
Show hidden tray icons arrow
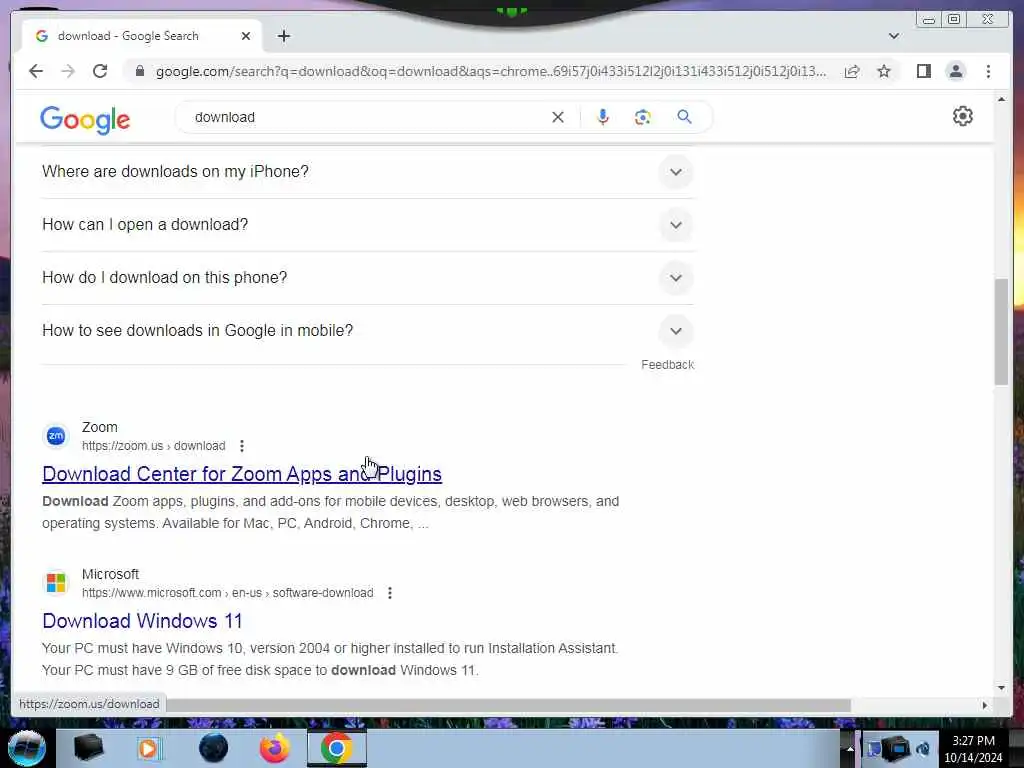(850, 749)
